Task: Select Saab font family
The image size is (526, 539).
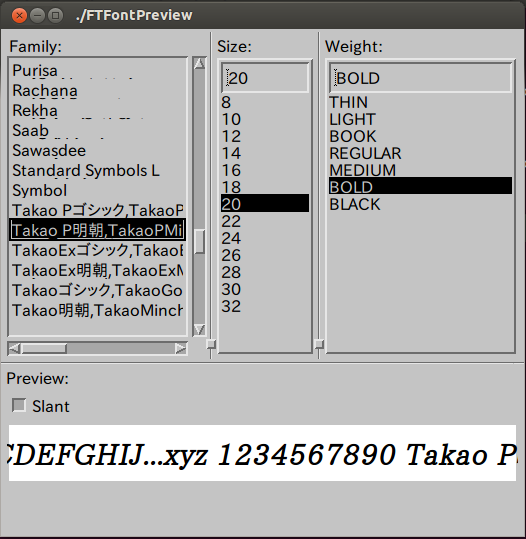Action: [98, 131]
